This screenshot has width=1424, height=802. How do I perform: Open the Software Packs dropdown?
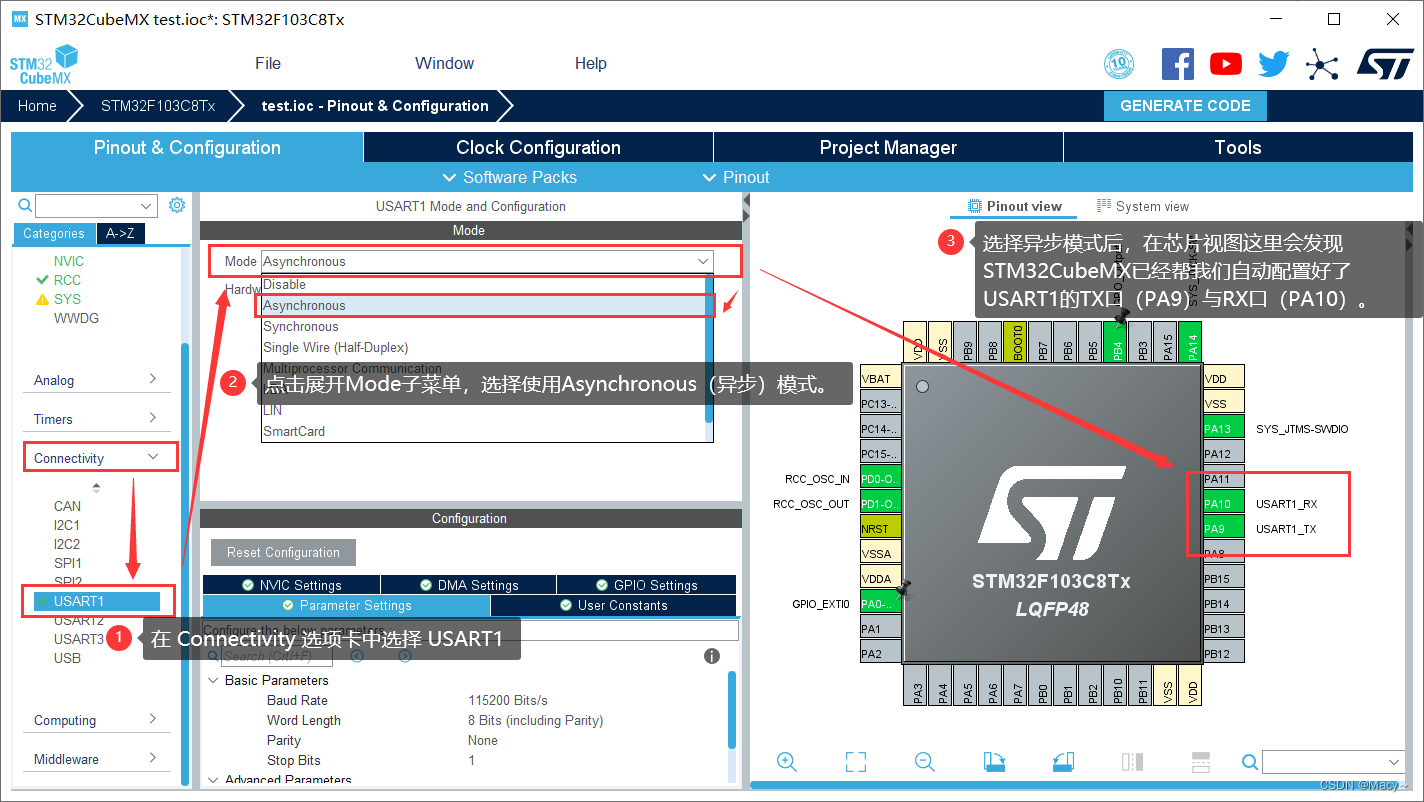[510, 177]
